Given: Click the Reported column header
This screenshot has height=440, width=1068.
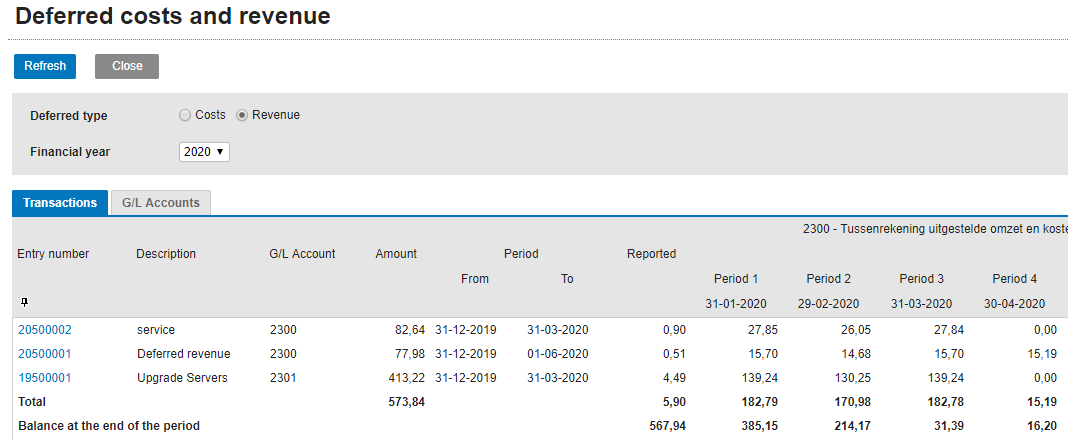Looking at the screenshot, I should pyautogui.click(x=651, y=254).
